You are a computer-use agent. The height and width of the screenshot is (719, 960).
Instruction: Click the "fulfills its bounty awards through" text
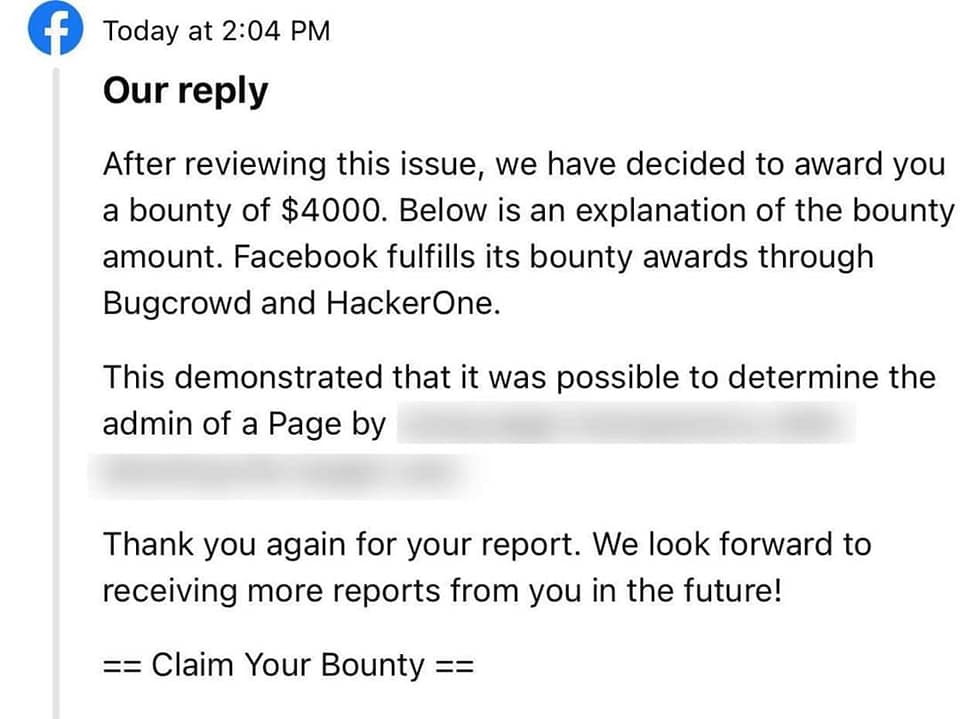[630, 257]
